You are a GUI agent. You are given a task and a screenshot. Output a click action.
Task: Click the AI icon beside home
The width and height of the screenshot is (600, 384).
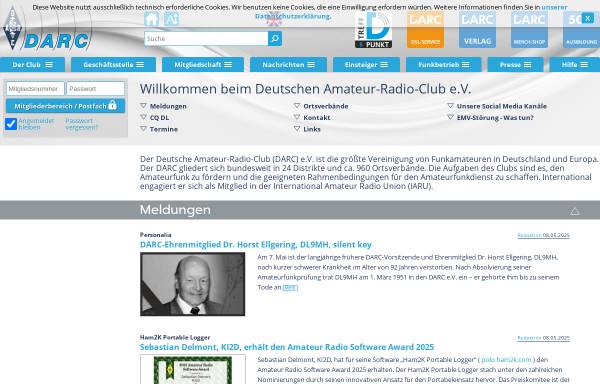[171, 19]
